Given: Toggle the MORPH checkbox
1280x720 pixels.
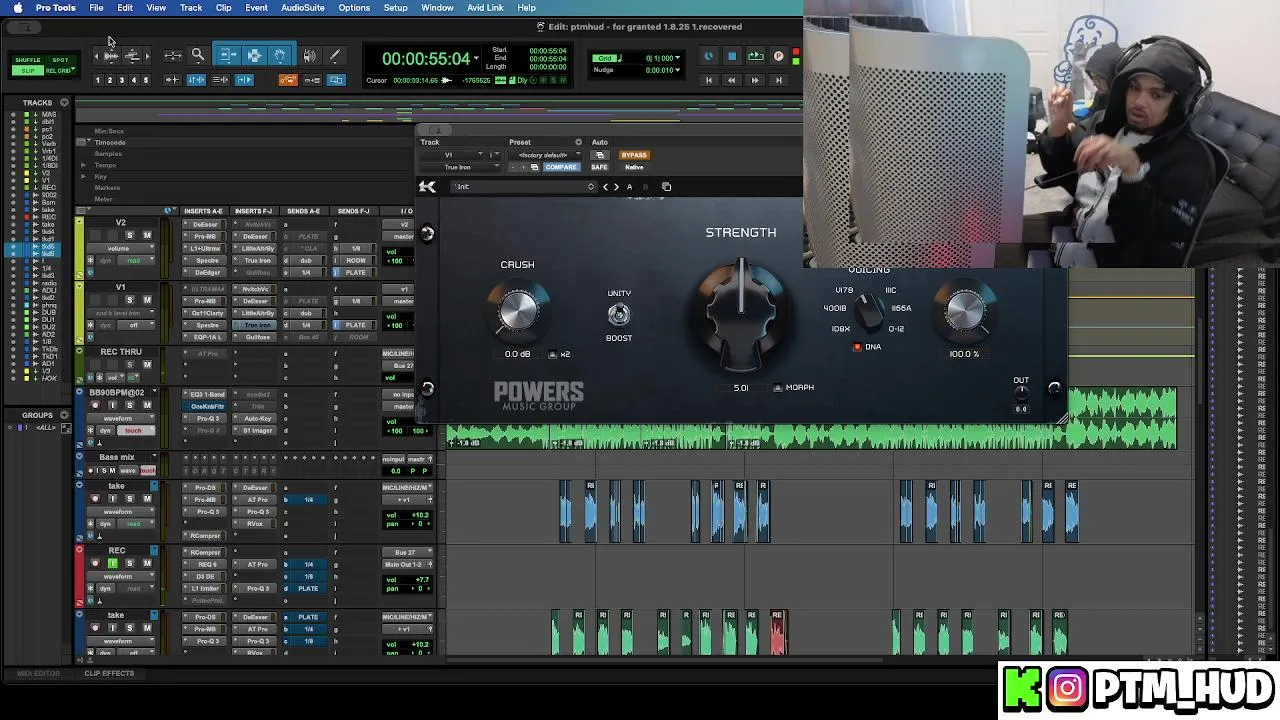Looking at the screenshot, I should point(778,388).
